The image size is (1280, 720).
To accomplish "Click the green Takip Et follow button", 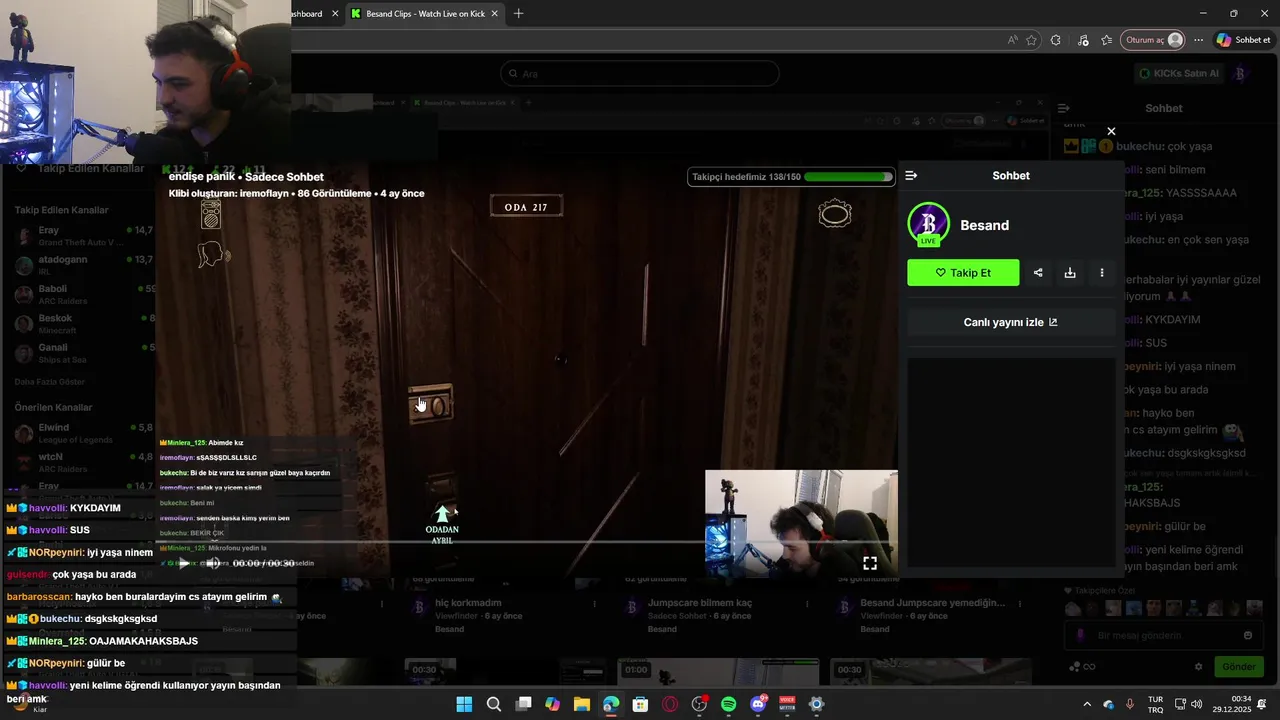I will [963, 273].
